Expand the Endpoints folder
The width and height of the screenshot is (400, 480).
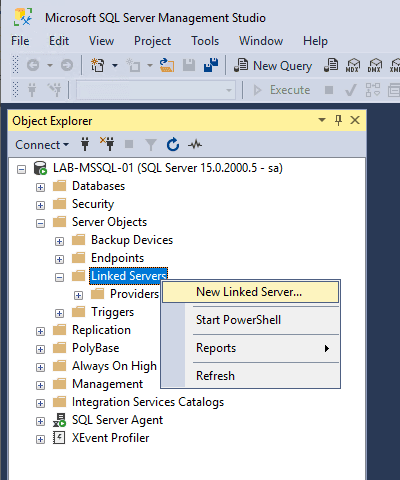[x=59, y=259]
